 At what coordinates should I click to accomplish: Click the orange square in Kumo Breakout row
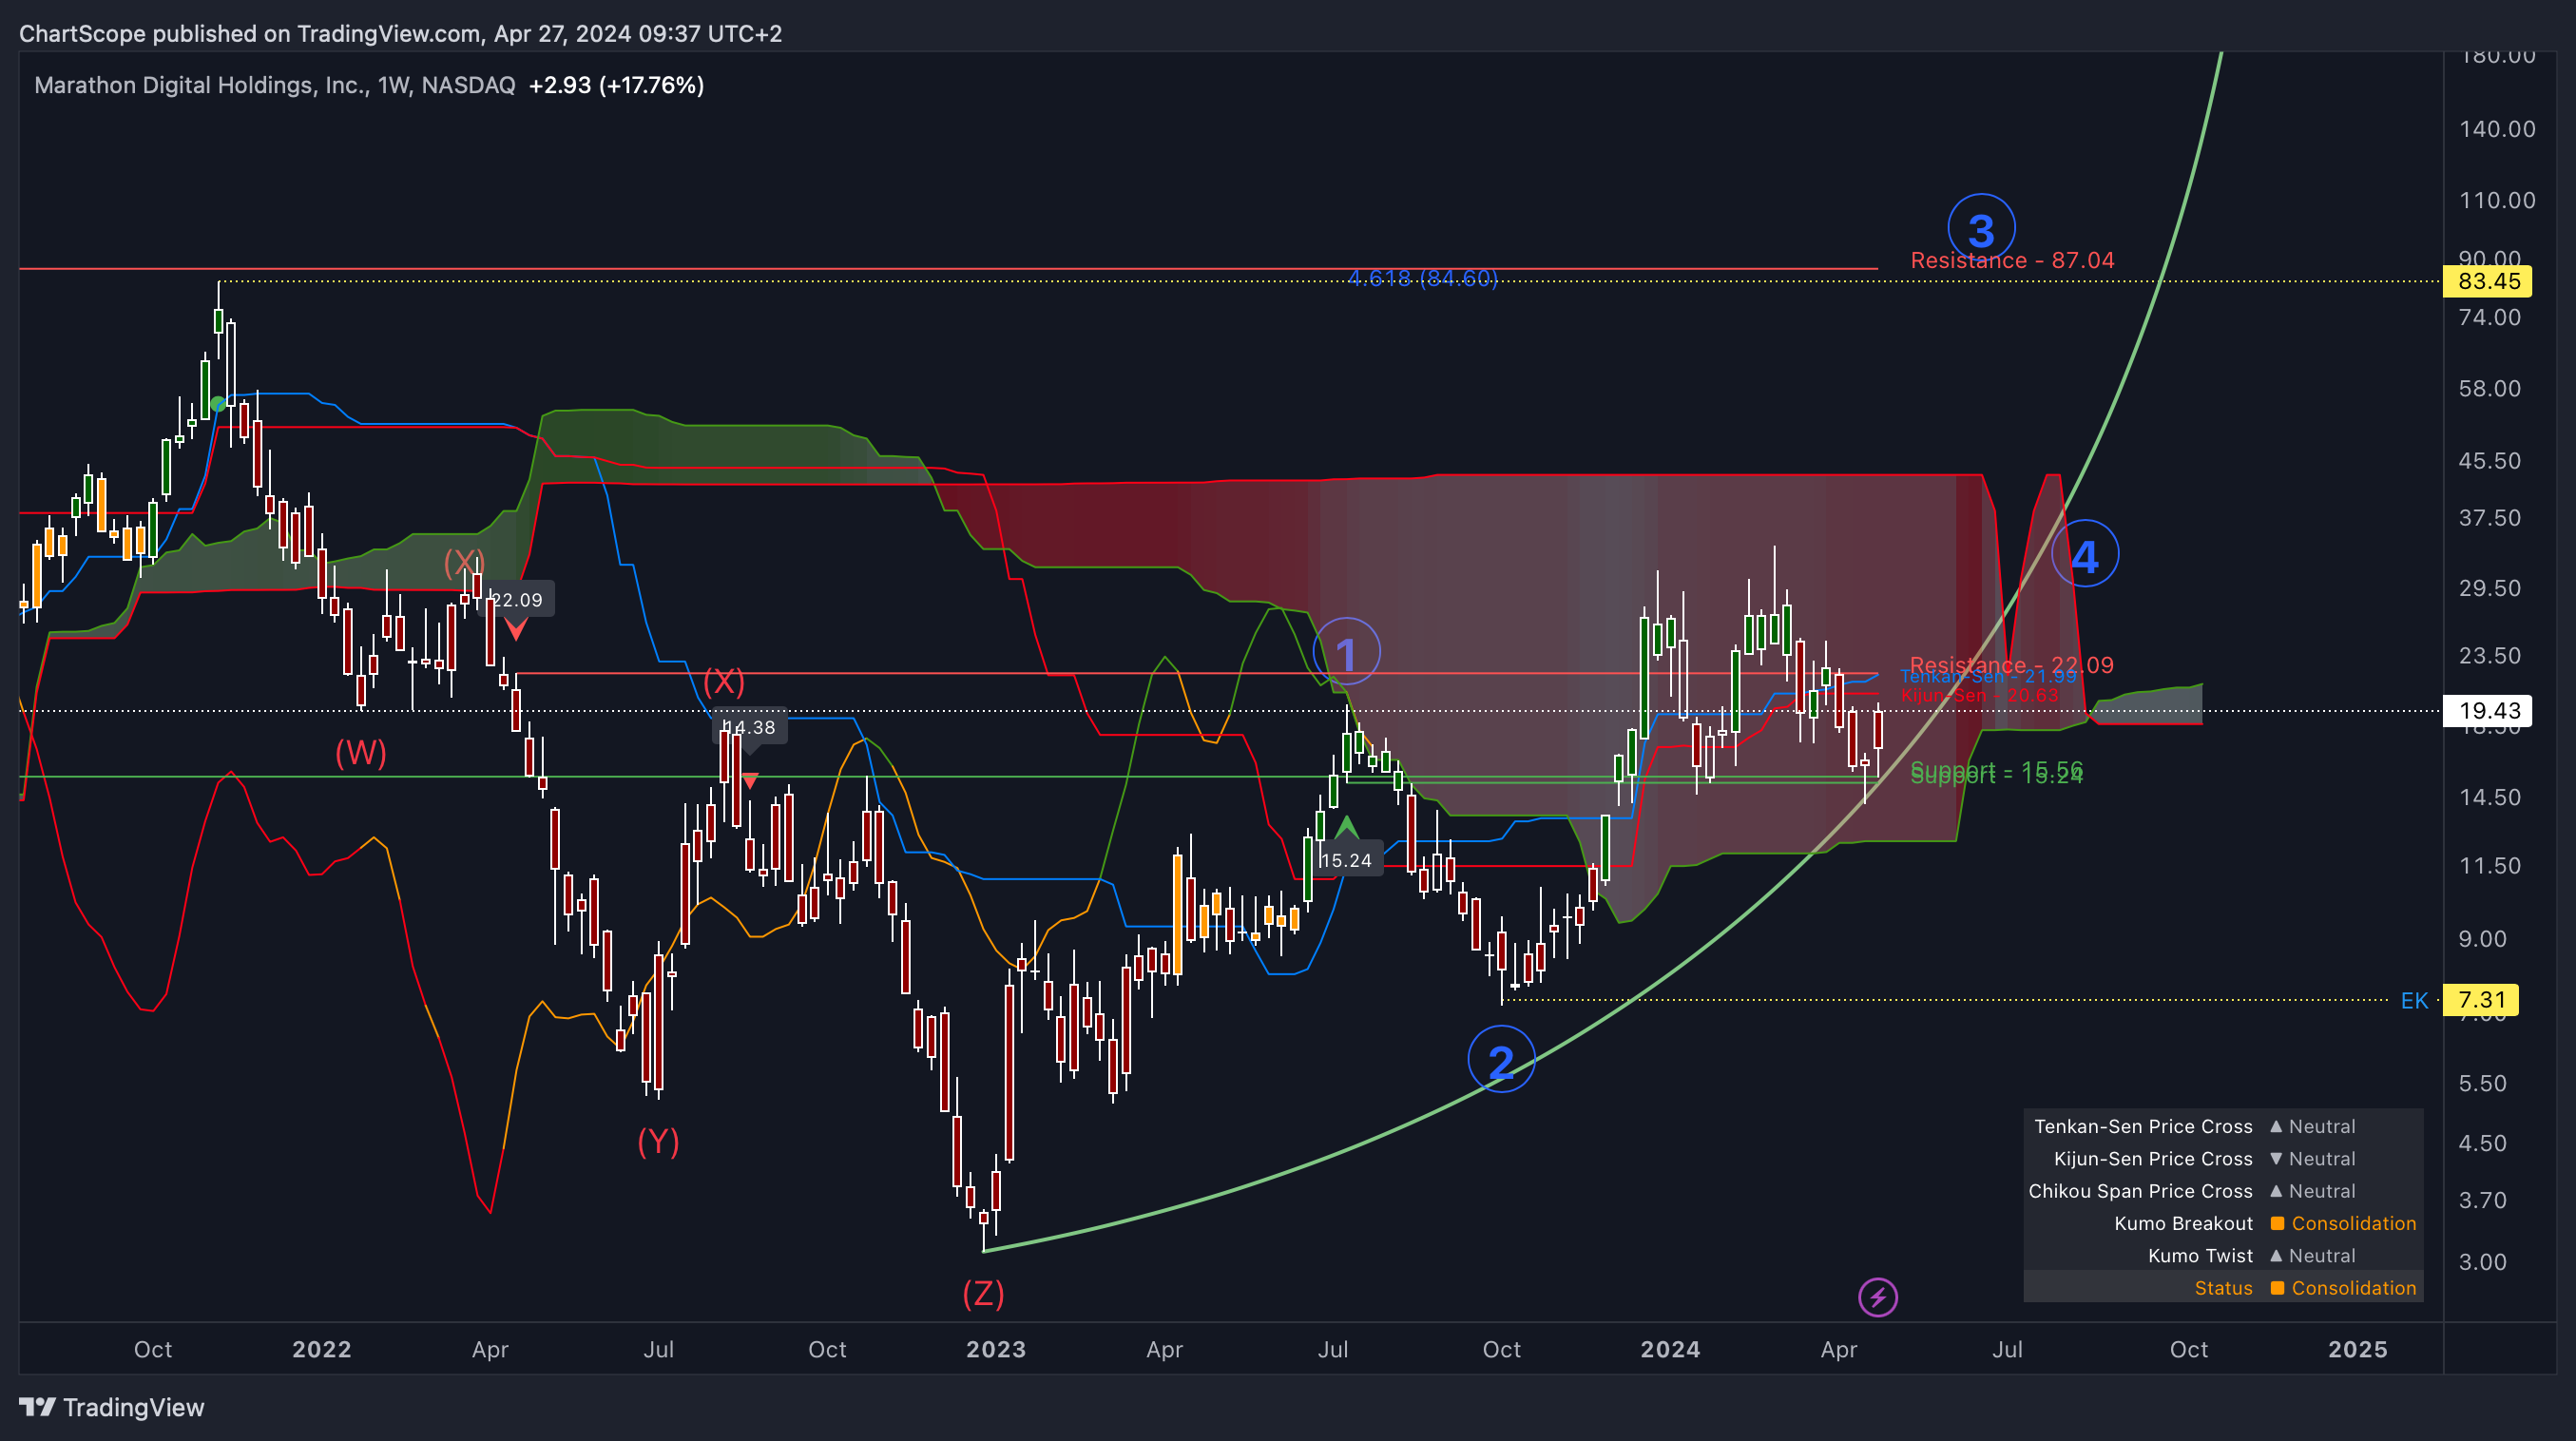pos(2278,1223)
